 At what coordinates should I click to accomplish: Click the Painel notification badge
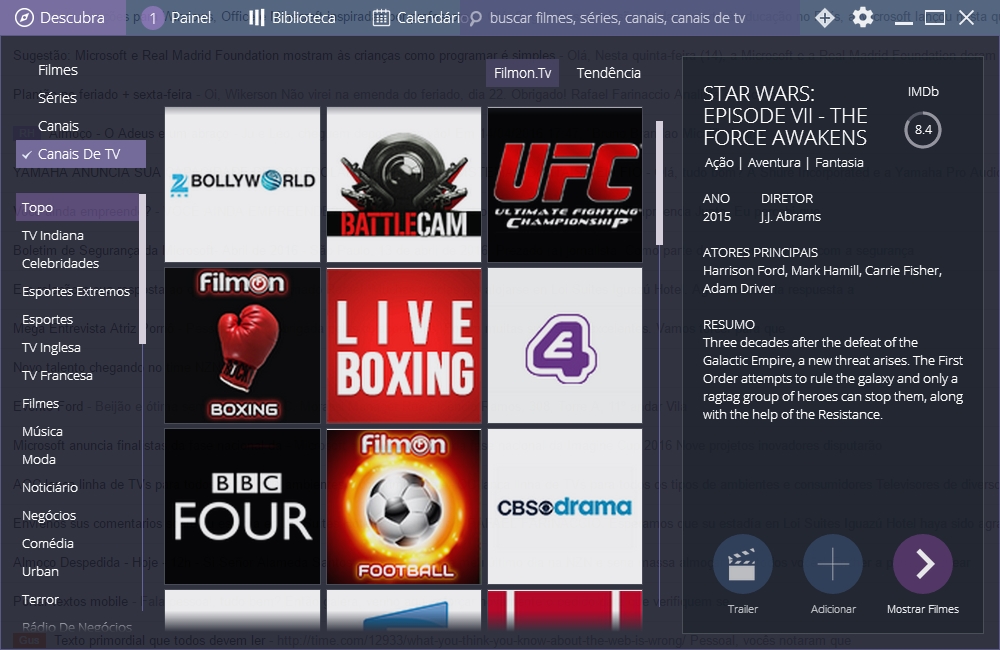pos(153,18)
